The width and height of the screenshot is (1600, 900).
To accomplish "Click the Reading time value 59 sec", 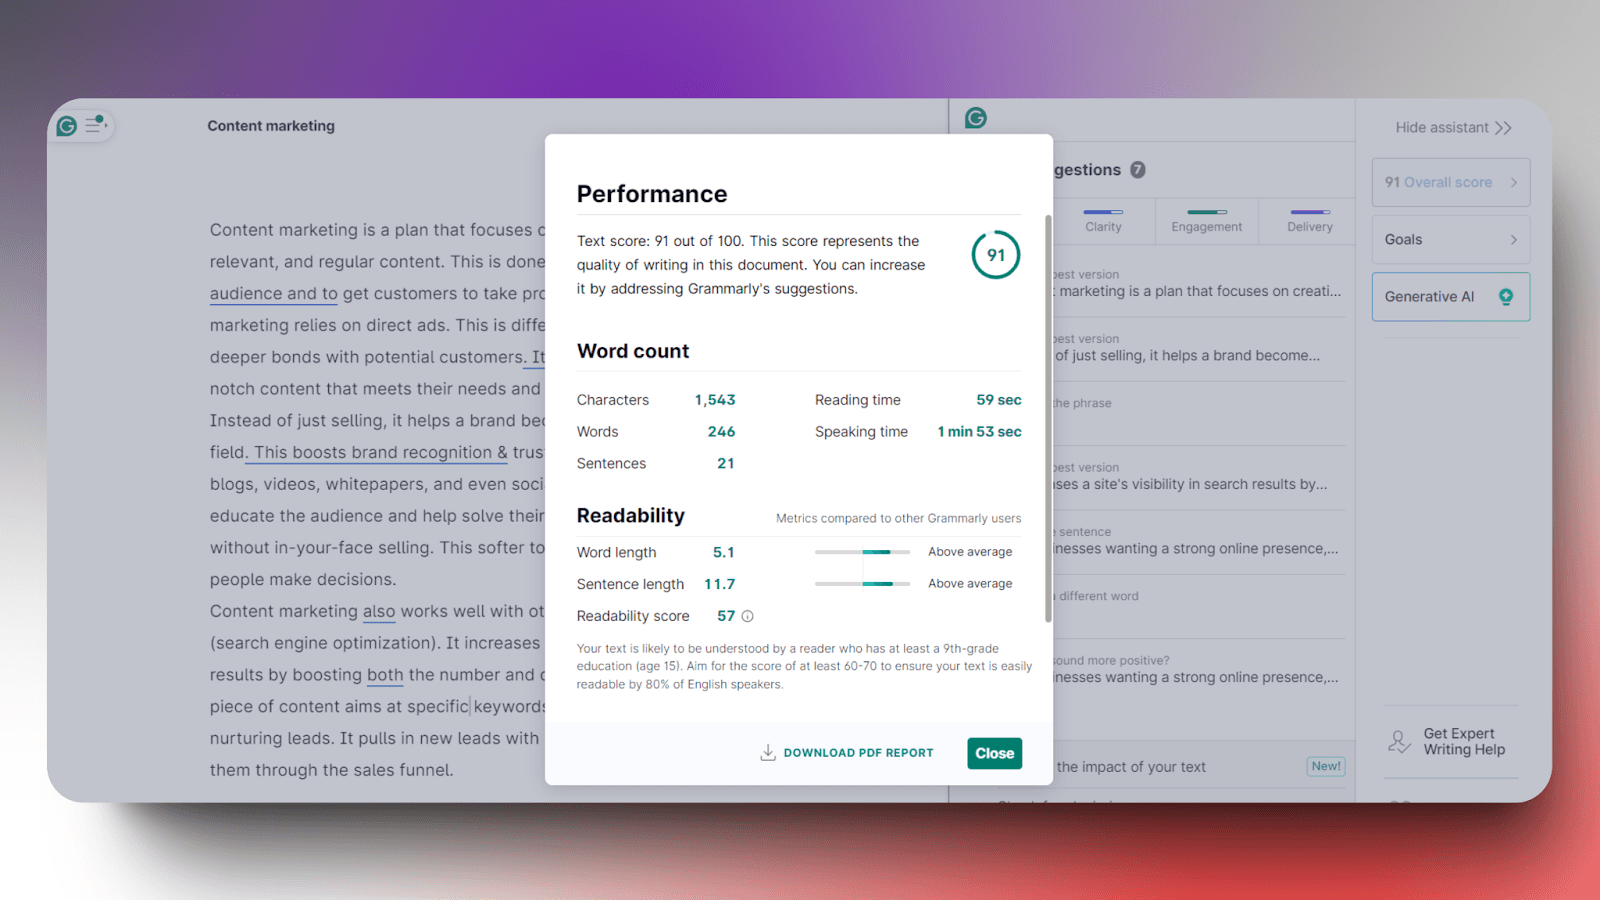I will coord(999,400).
